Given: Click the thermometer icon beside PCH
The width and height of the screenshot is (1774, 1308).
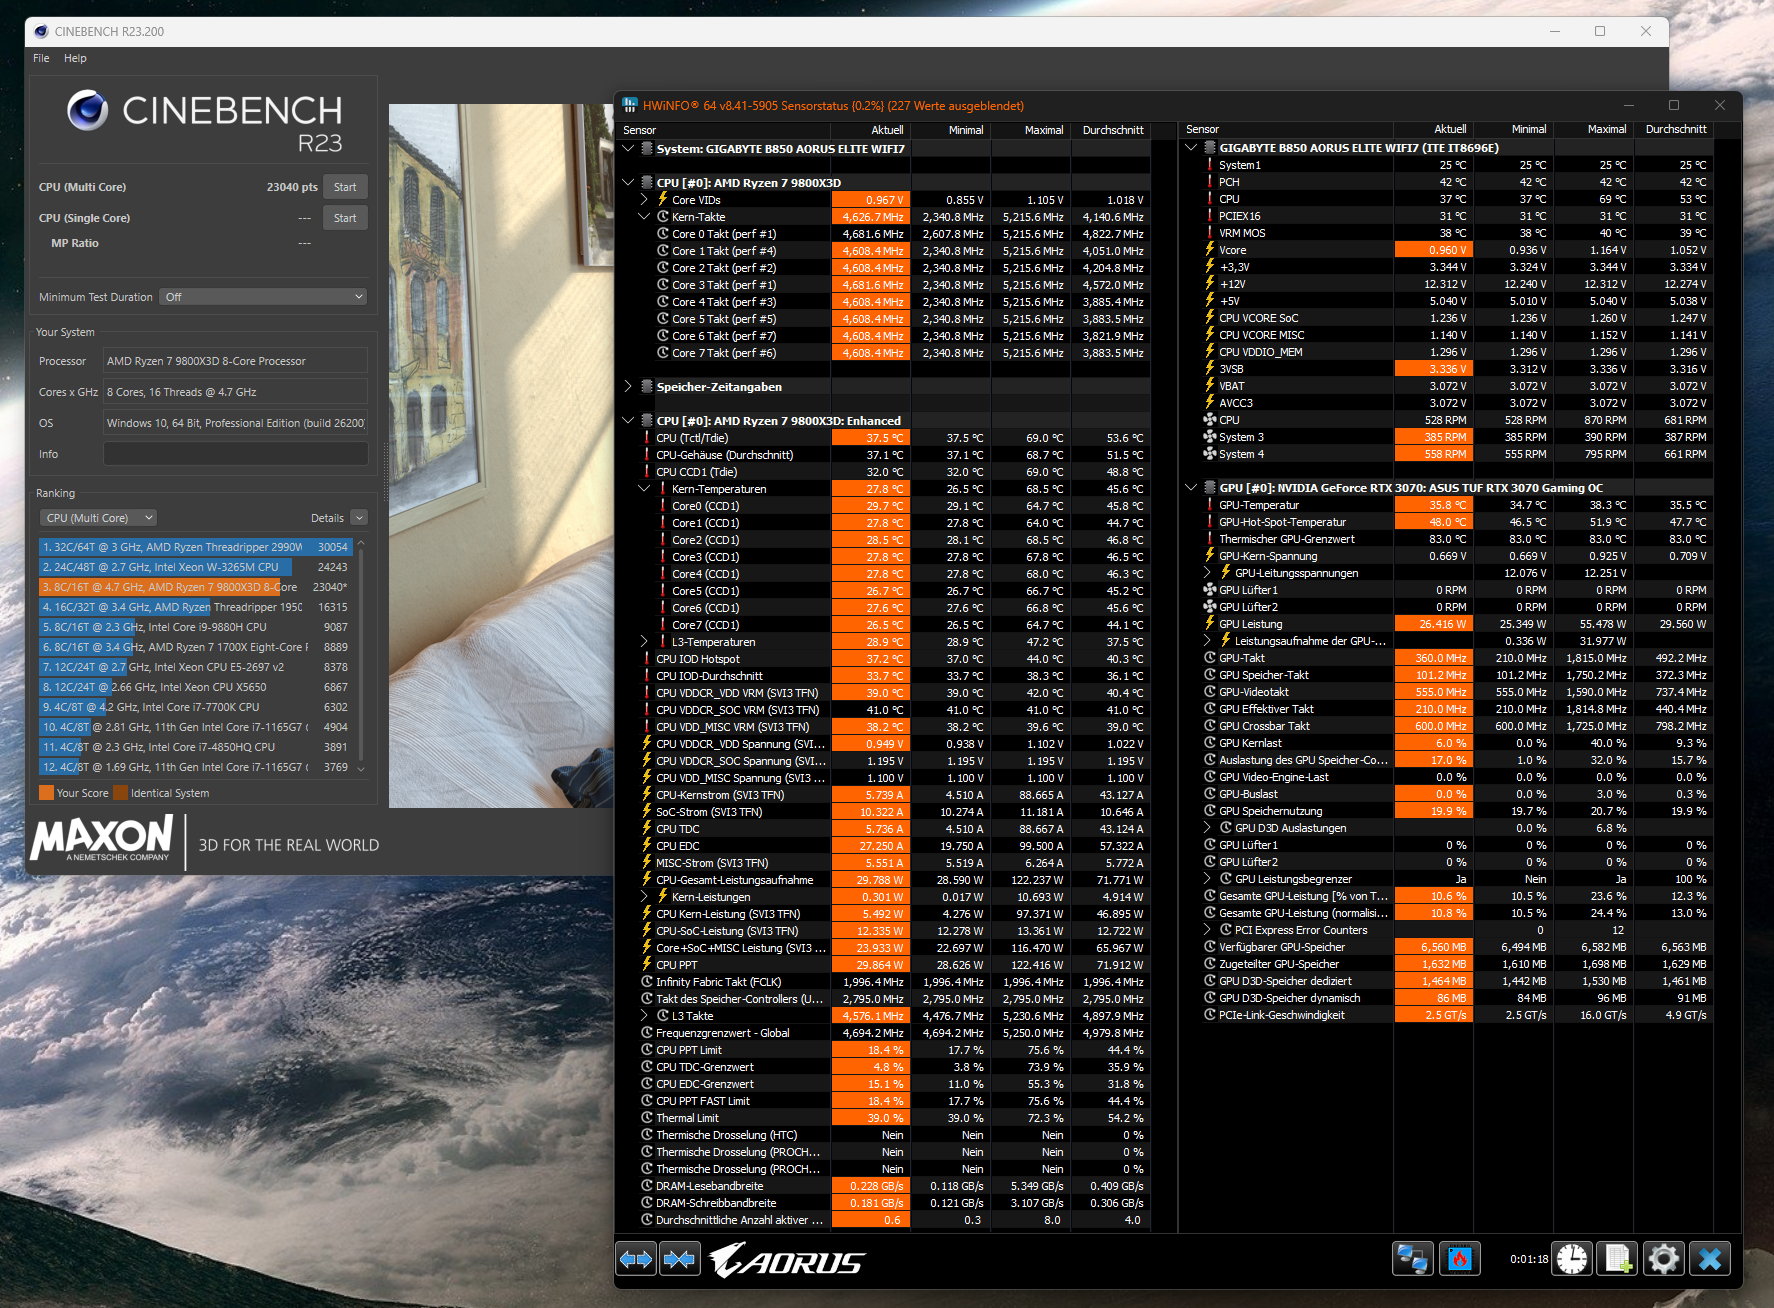Looking at the screenshot, I should click(x=1210, y=182).
